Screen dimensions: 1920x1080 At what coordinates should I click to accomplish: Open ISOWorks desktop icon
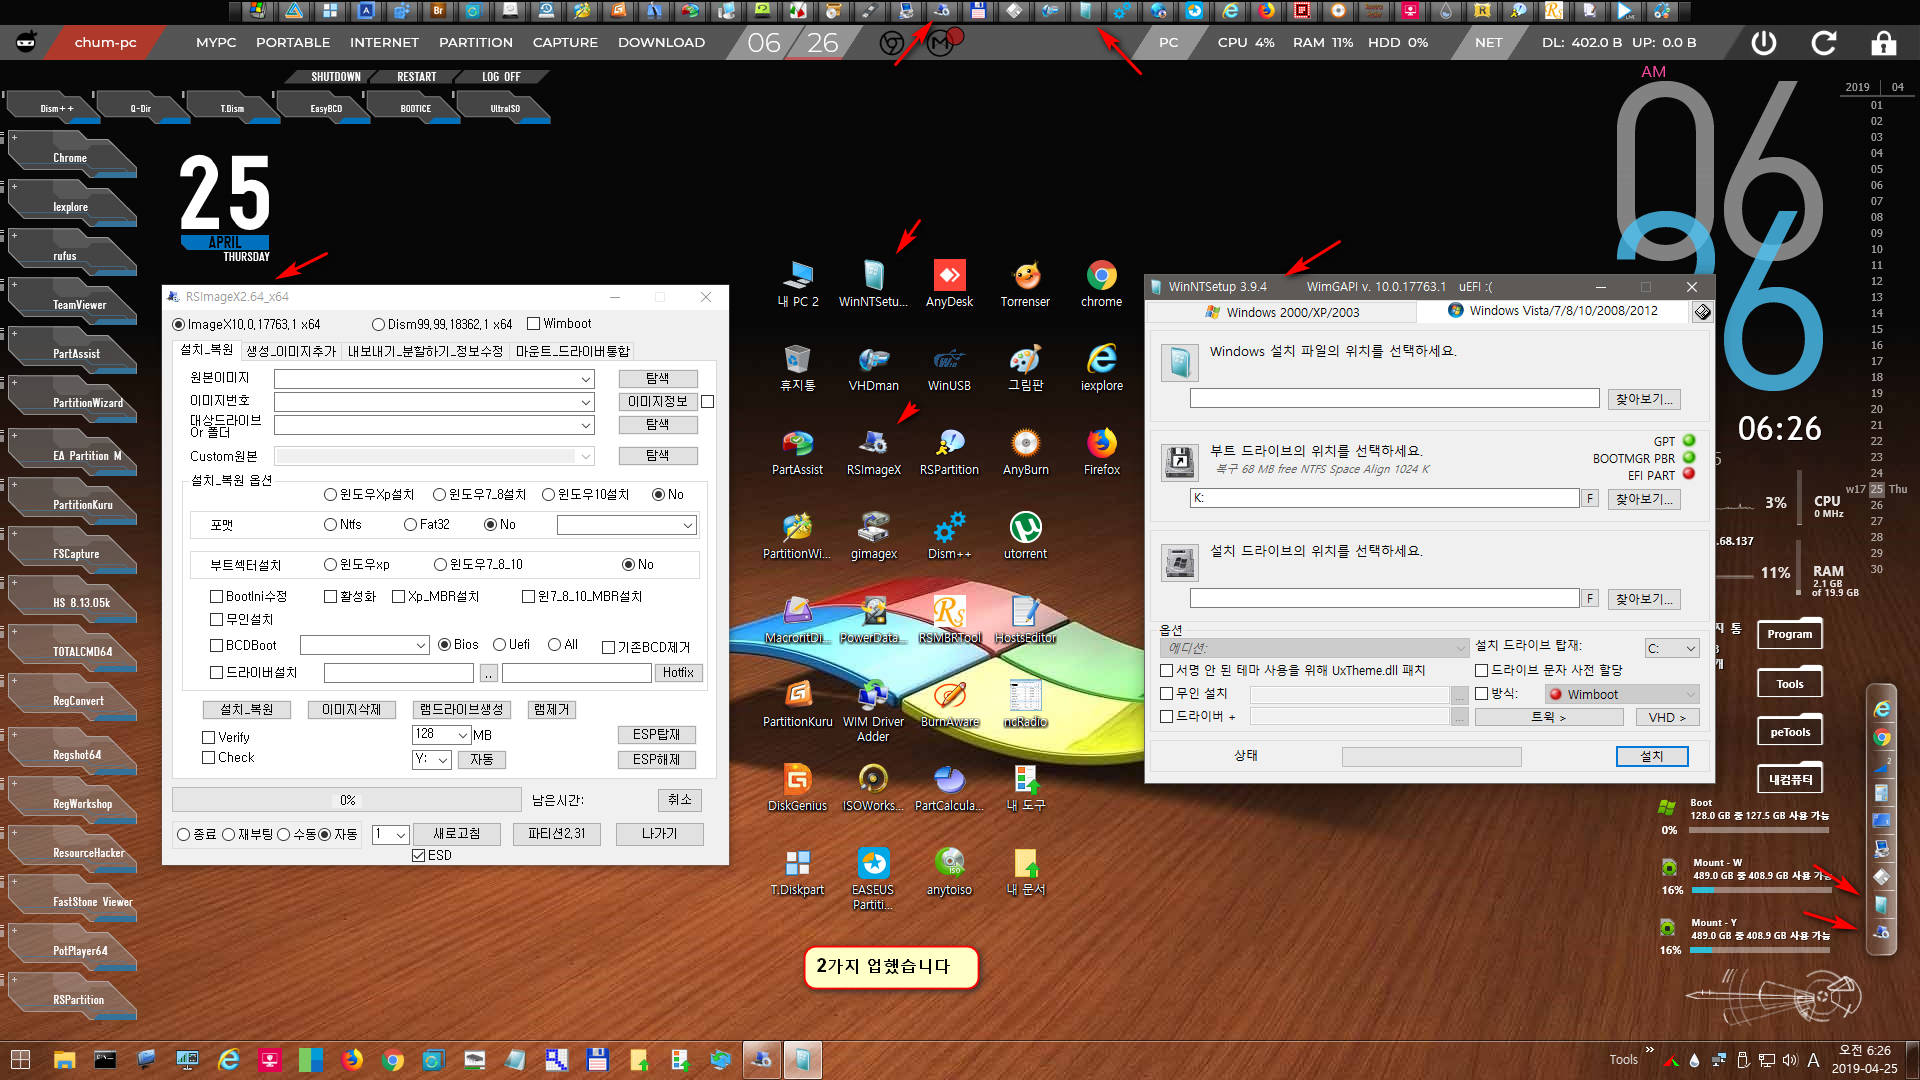(873, 787)
